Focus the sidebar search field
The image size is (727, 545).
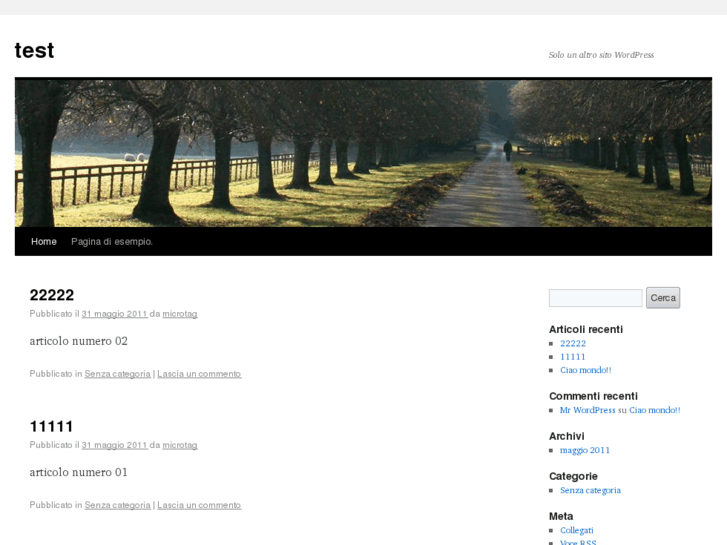coord(595,298)
